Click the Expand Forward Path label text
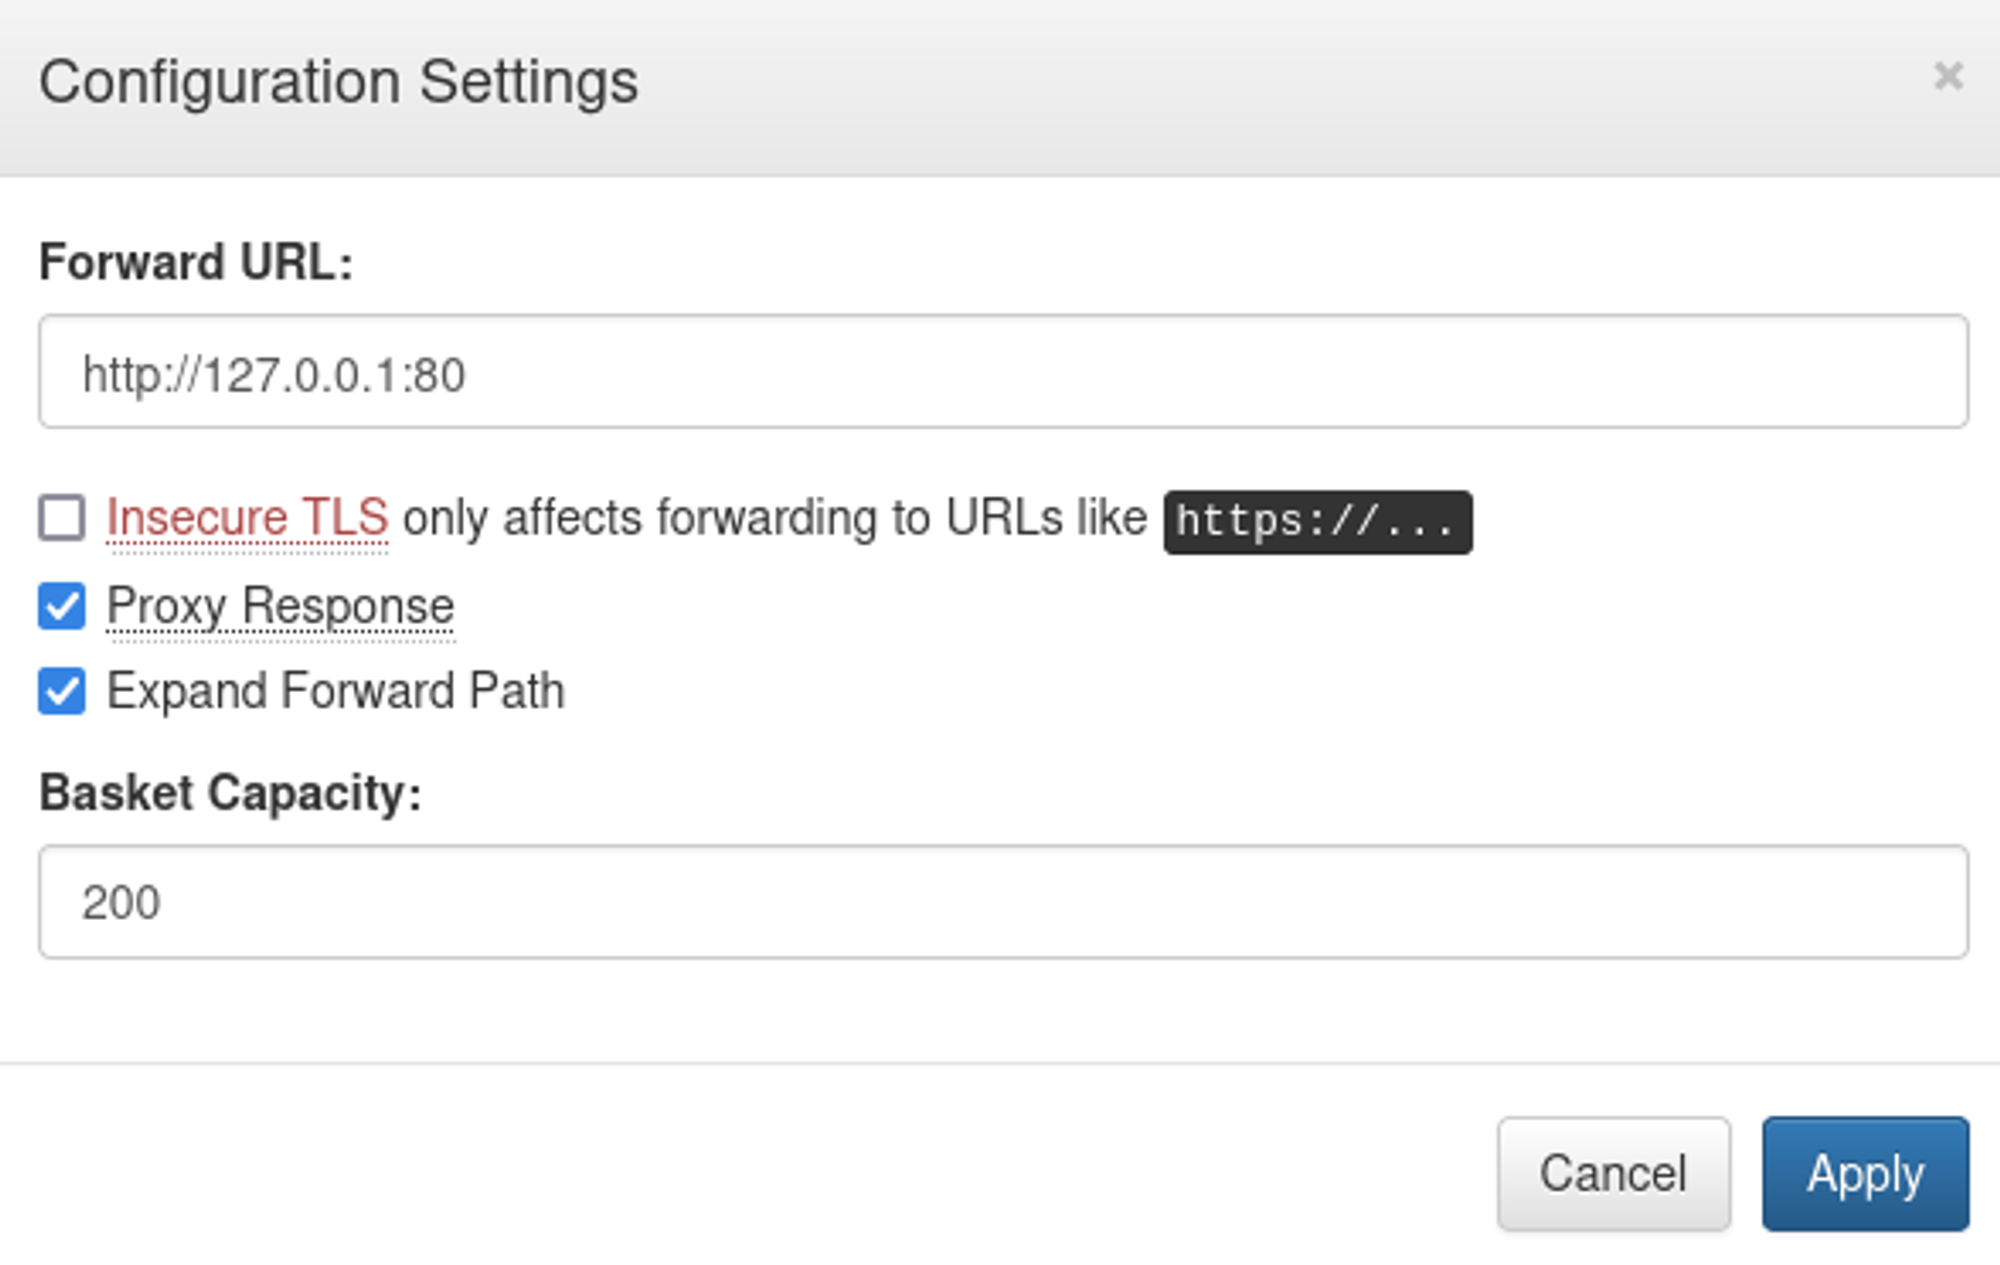 [335, 691]
